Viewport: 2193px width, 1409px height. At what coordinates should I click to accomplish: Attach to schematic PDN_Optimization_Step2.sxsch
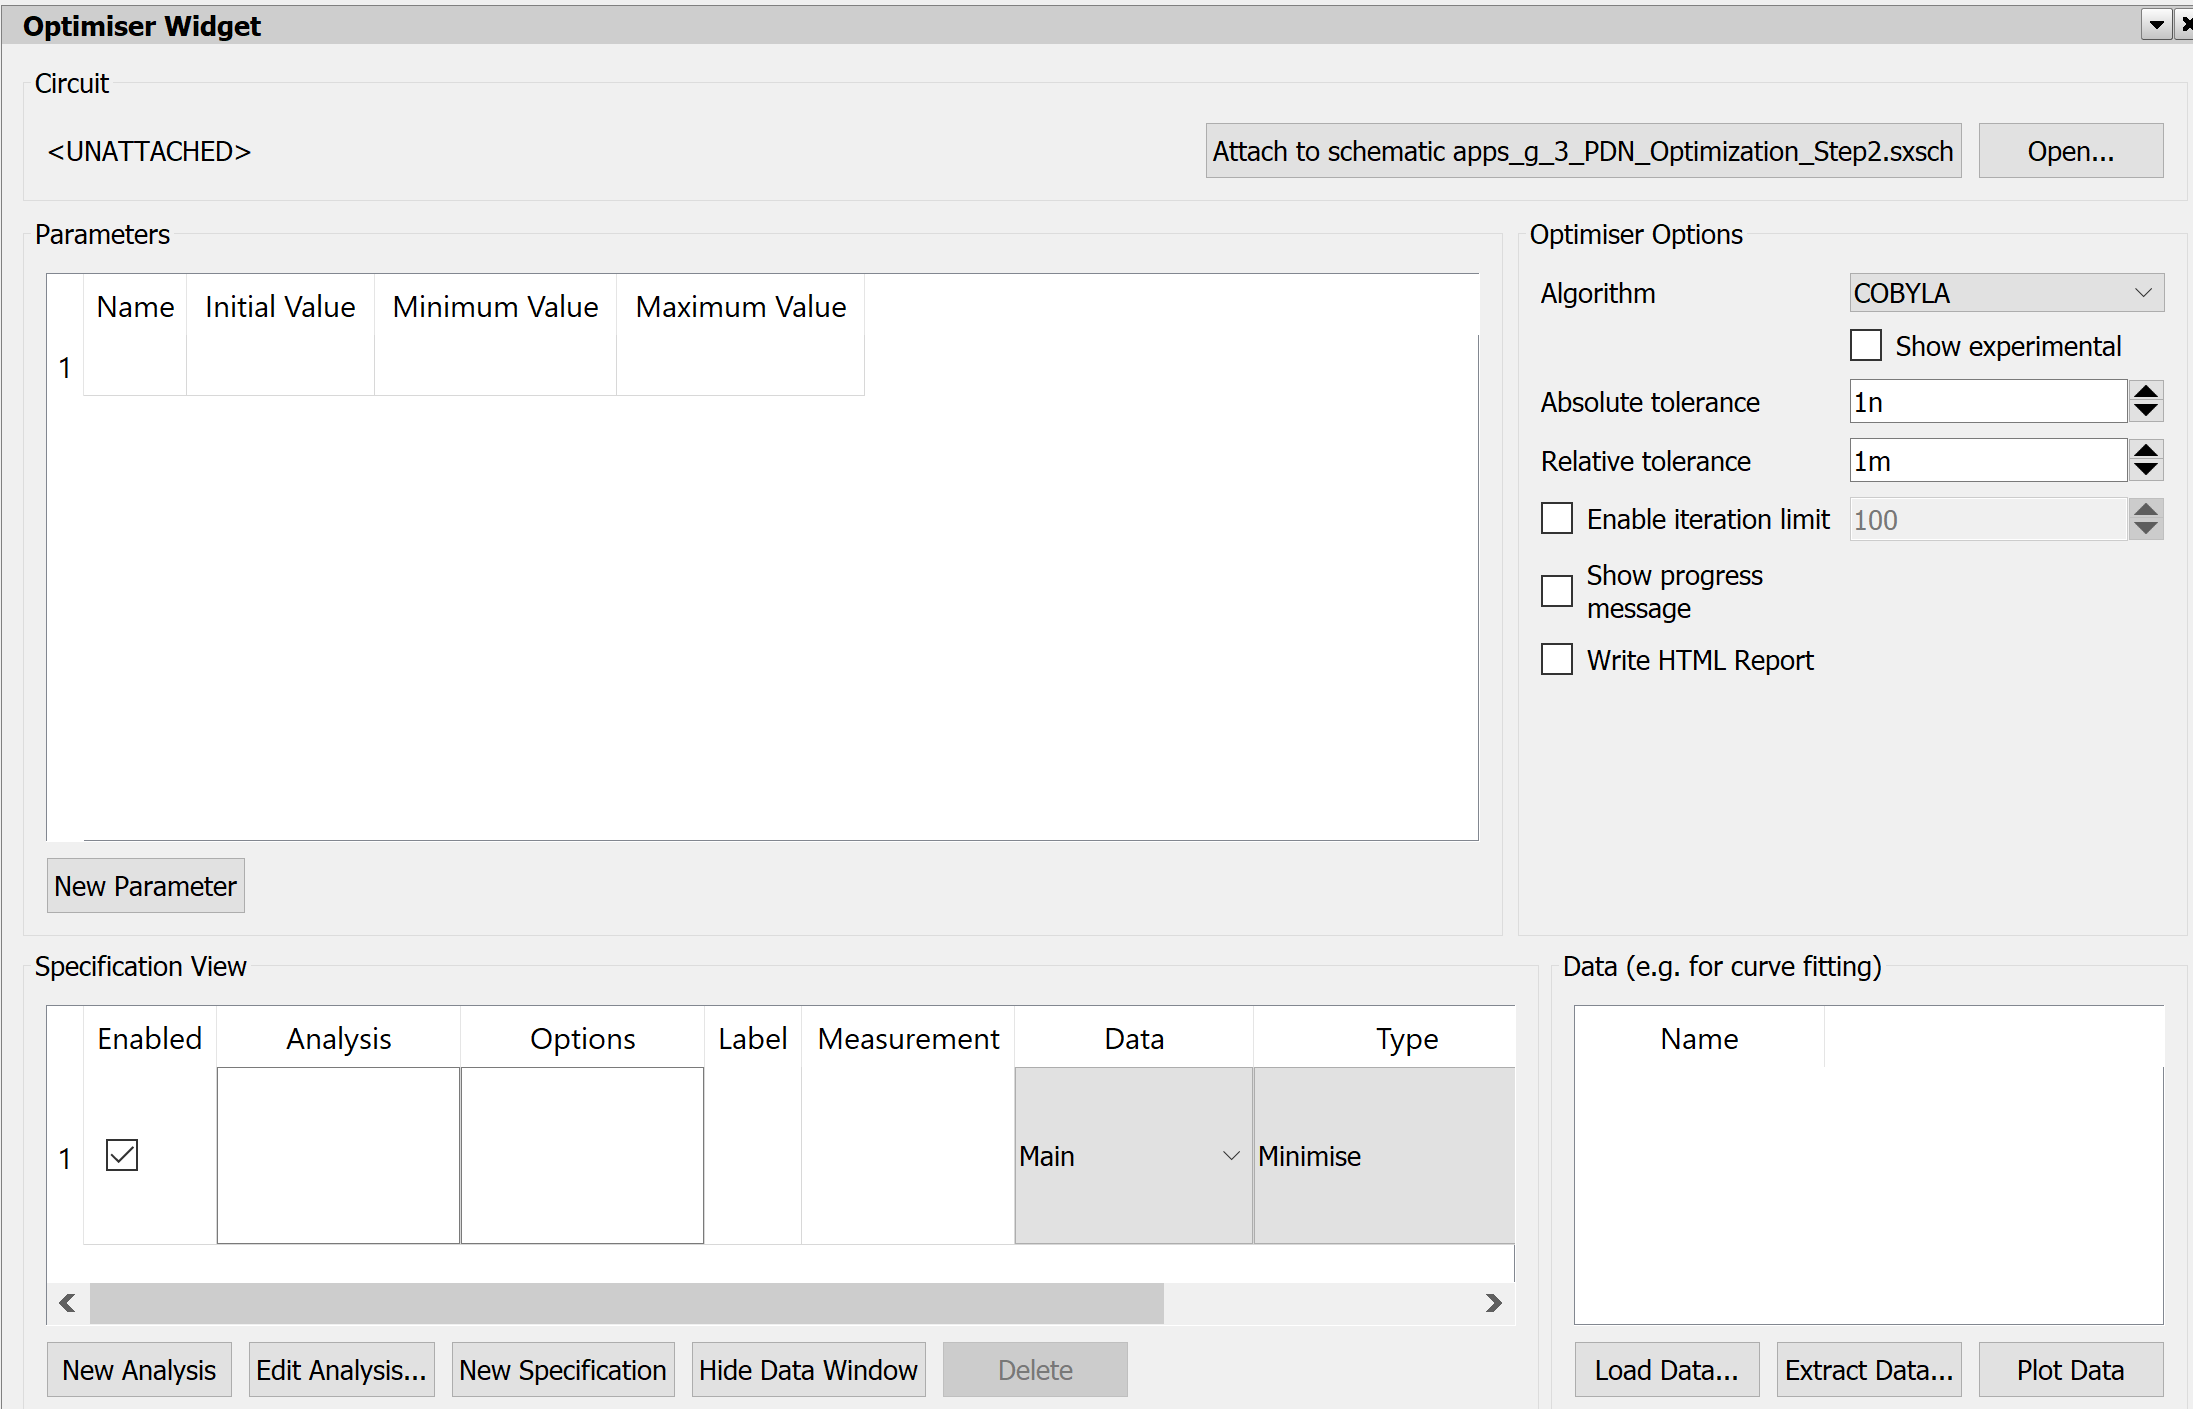(1582, 151)
